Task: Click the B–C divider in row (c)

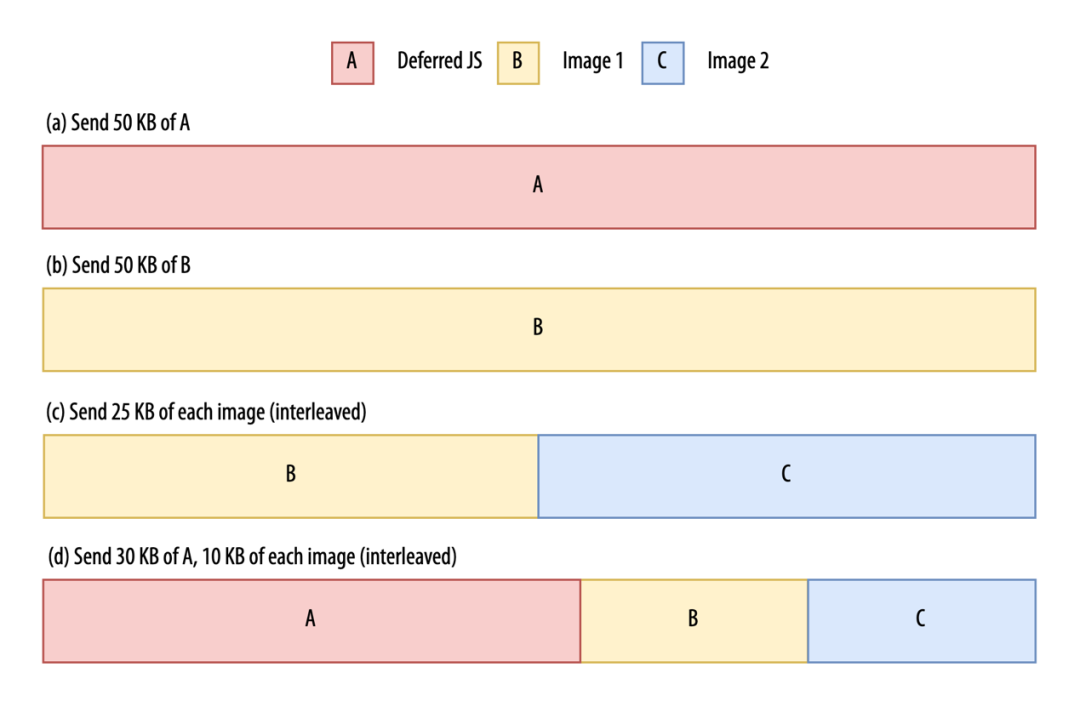Action: 538,476
